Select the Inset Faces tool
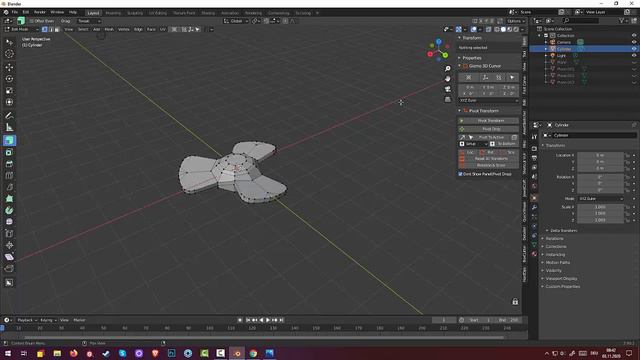The width and height of the screenshot is (640, 360). tap(9, 152)
